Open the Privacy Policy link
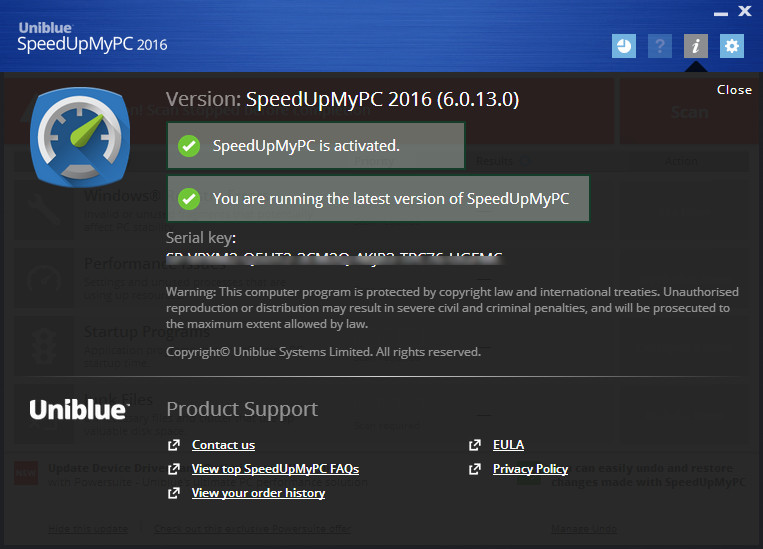Viewport: 763px width, 549px height. [x=530, y=469]
